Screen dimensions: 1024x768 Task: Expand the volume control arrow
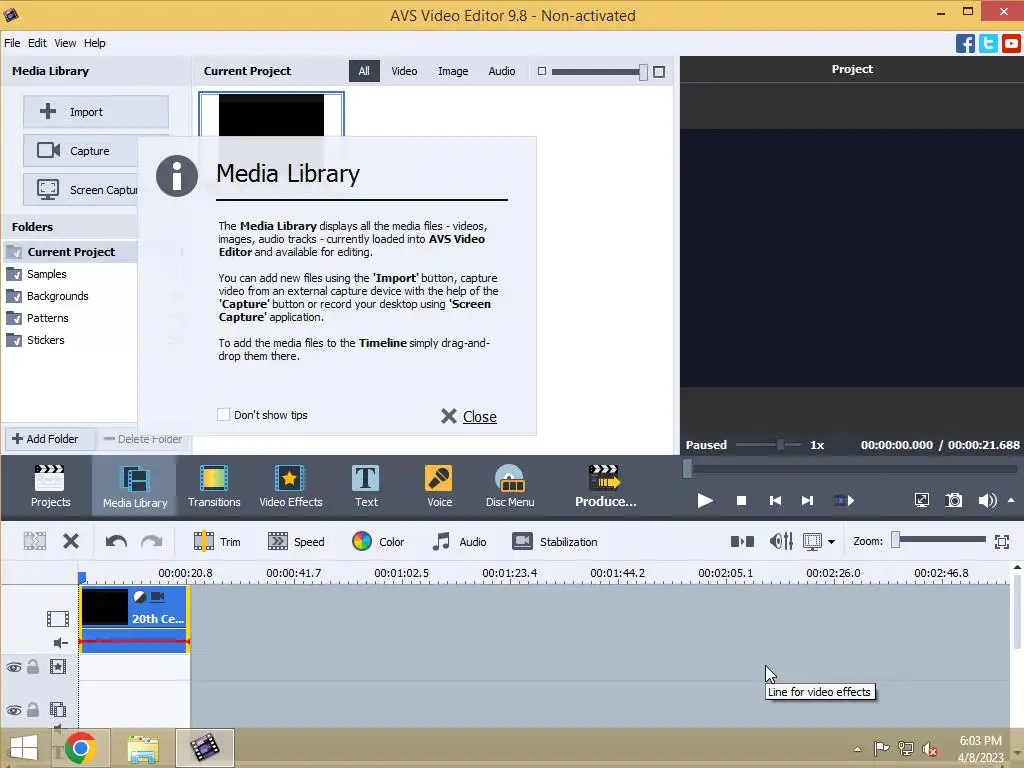[1012, 501]
